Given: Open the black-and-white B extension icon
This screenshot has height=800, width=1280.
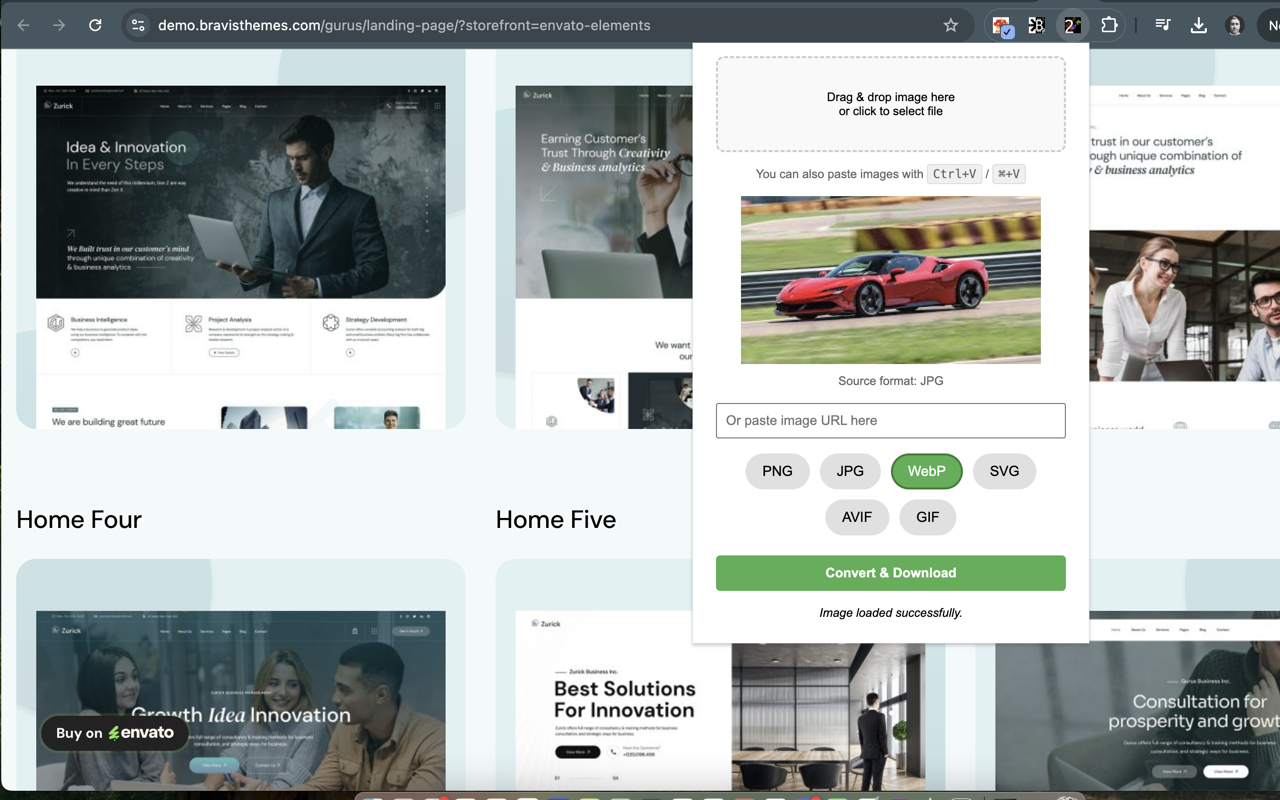Looking at the screenshot, I should pos(1036,26).
